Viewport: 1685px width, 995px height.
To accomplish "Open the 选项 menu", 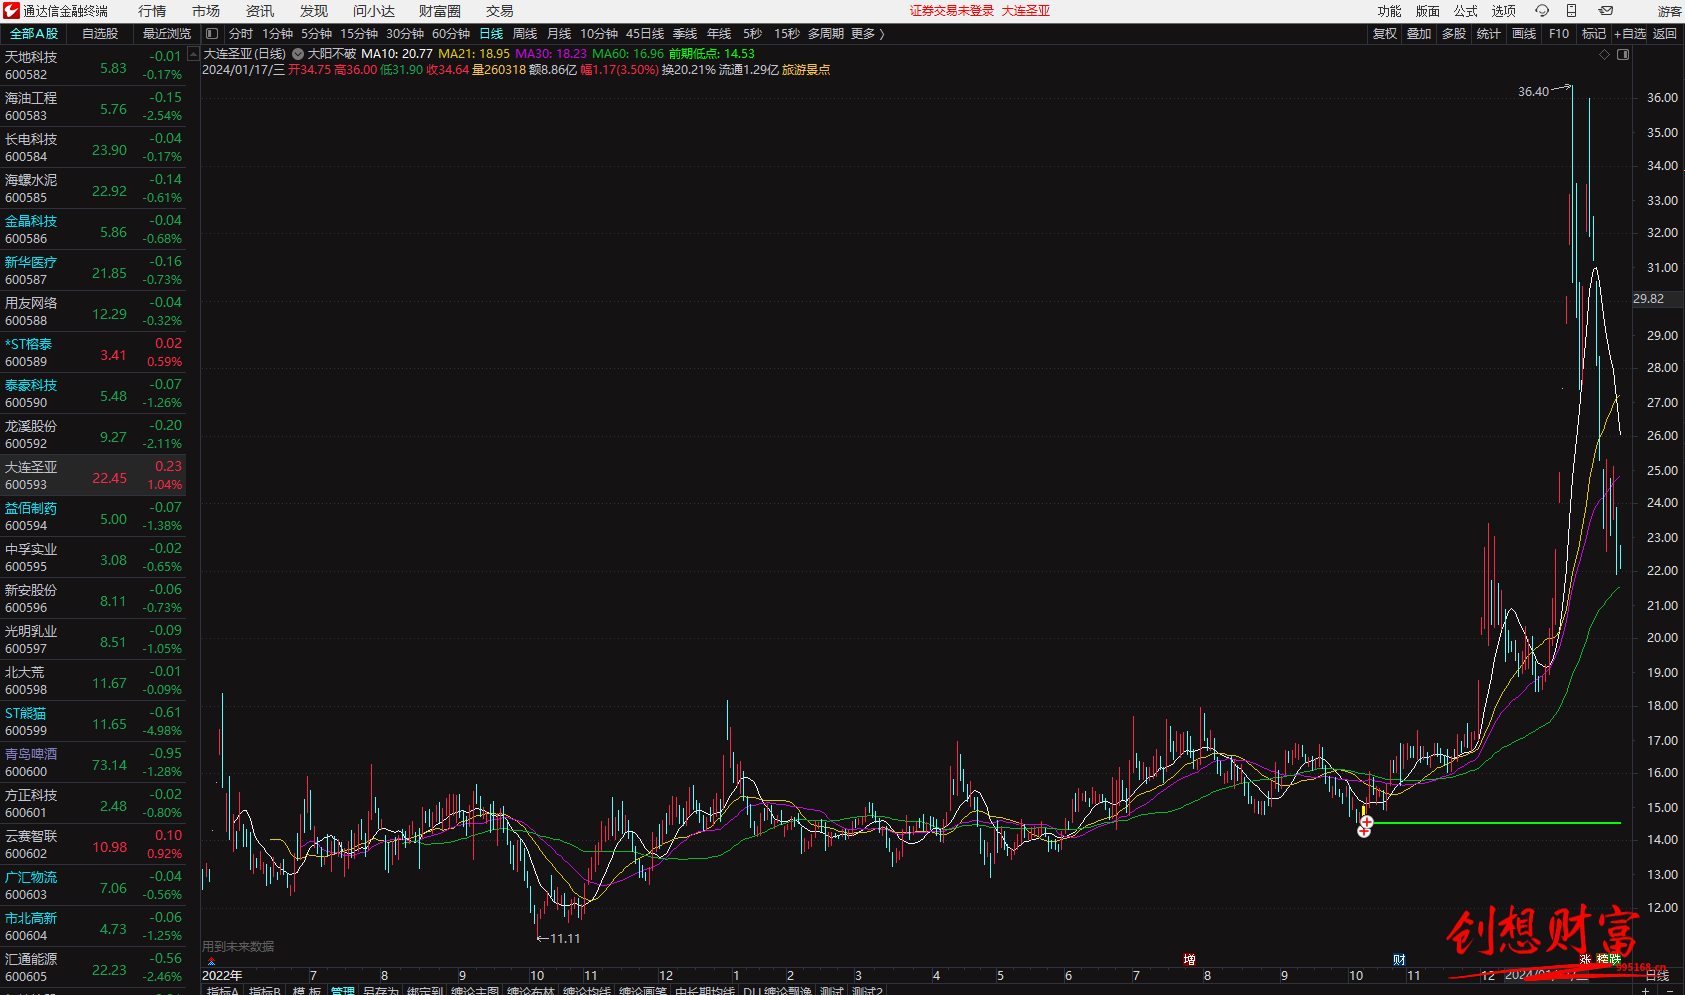I will 1504,11.
